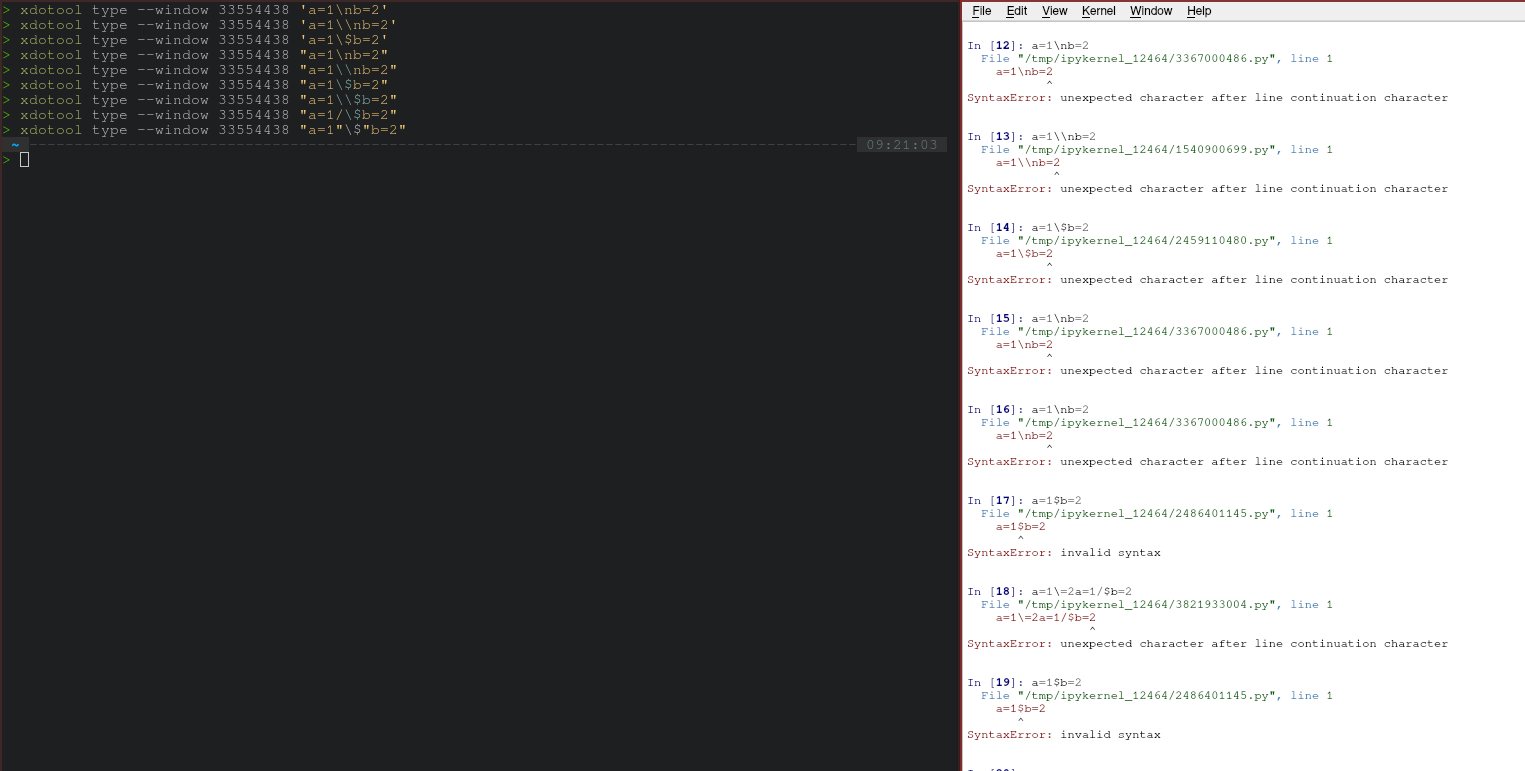Click the file path ending 2459110480.py

1147,241
